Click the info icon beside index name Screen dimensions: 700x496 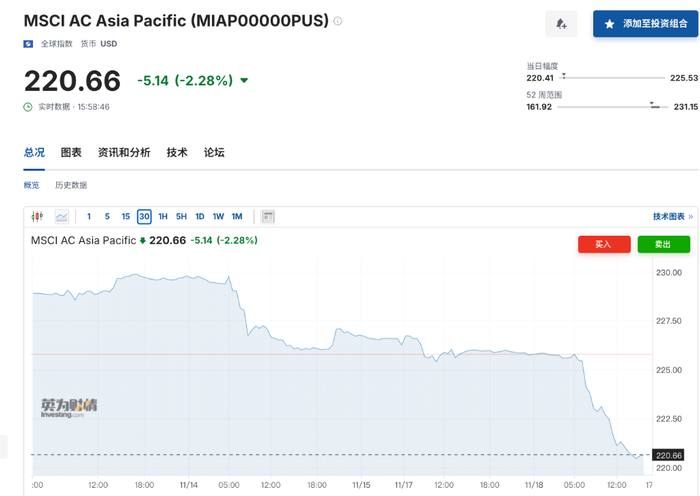338,21
